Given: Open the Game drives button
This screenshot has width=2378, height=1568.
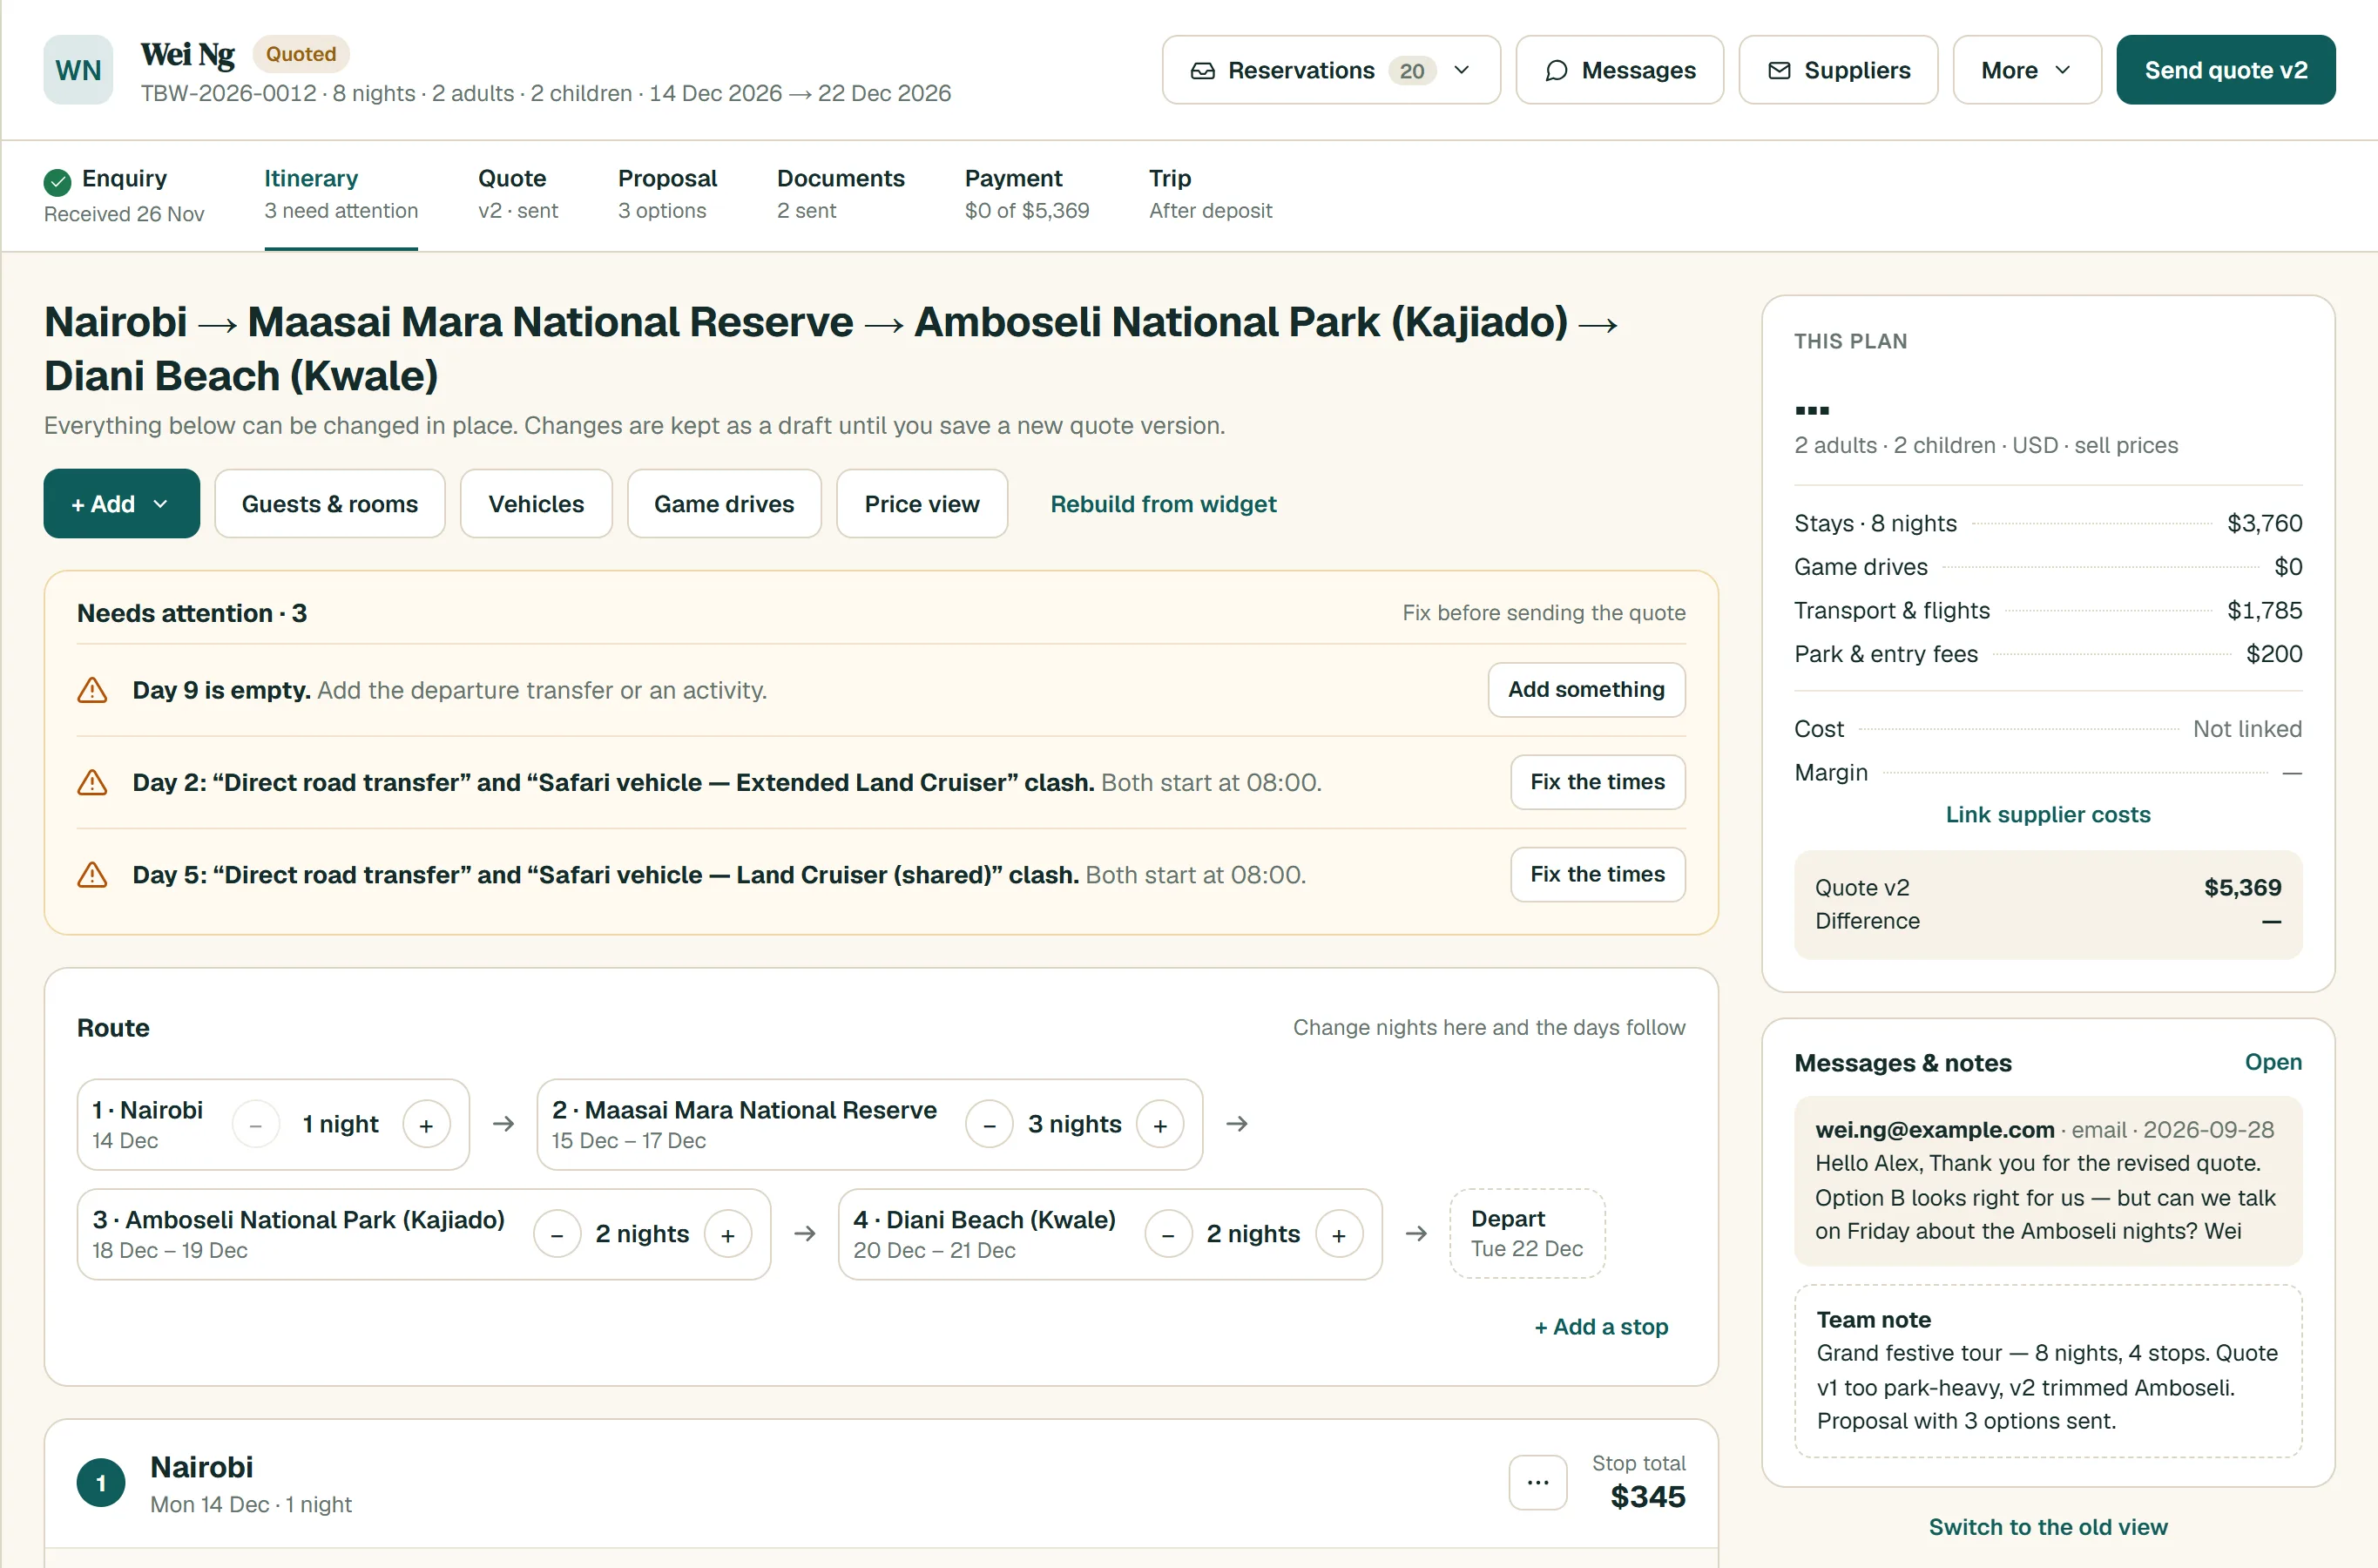Looking at the screenshot, I should coord(724,504).
